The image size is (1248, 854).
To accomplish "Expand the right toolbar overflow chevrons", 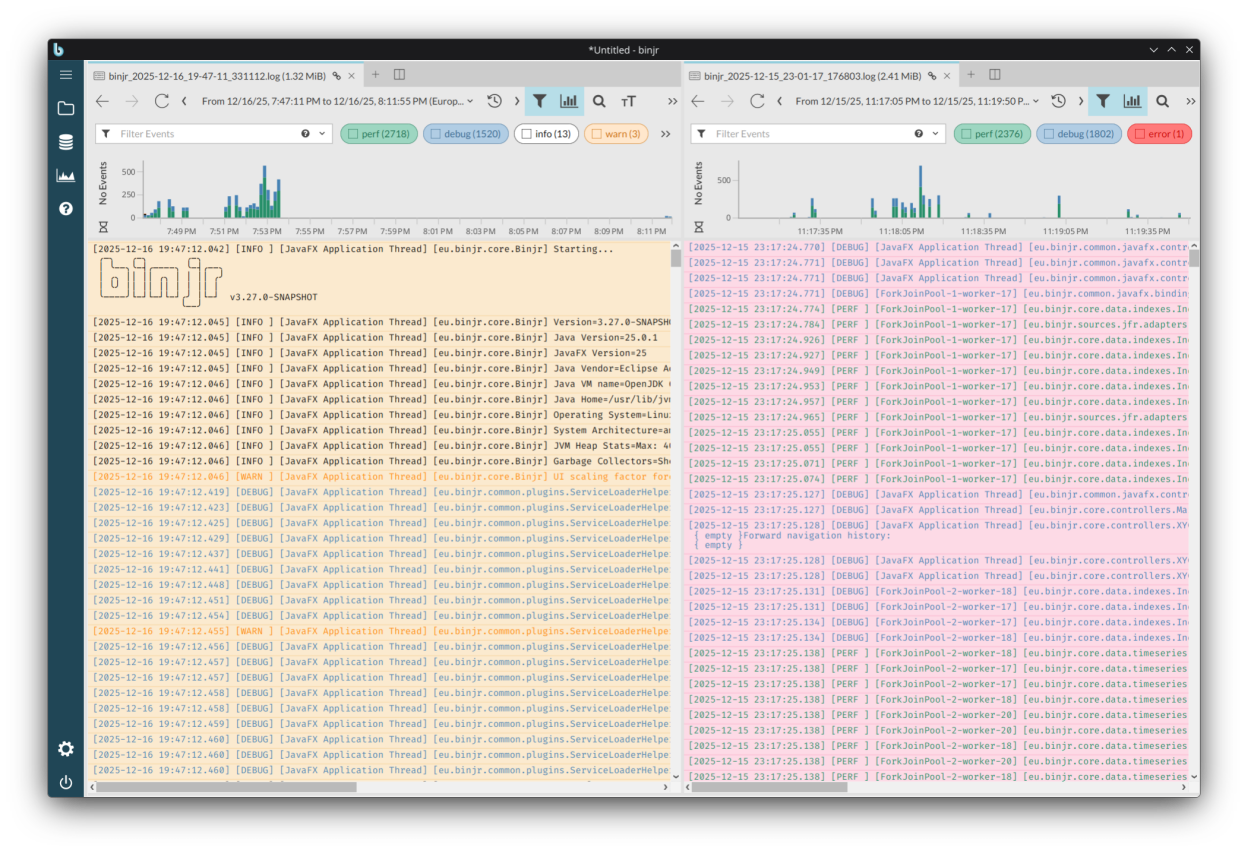I will point(1191,101).
